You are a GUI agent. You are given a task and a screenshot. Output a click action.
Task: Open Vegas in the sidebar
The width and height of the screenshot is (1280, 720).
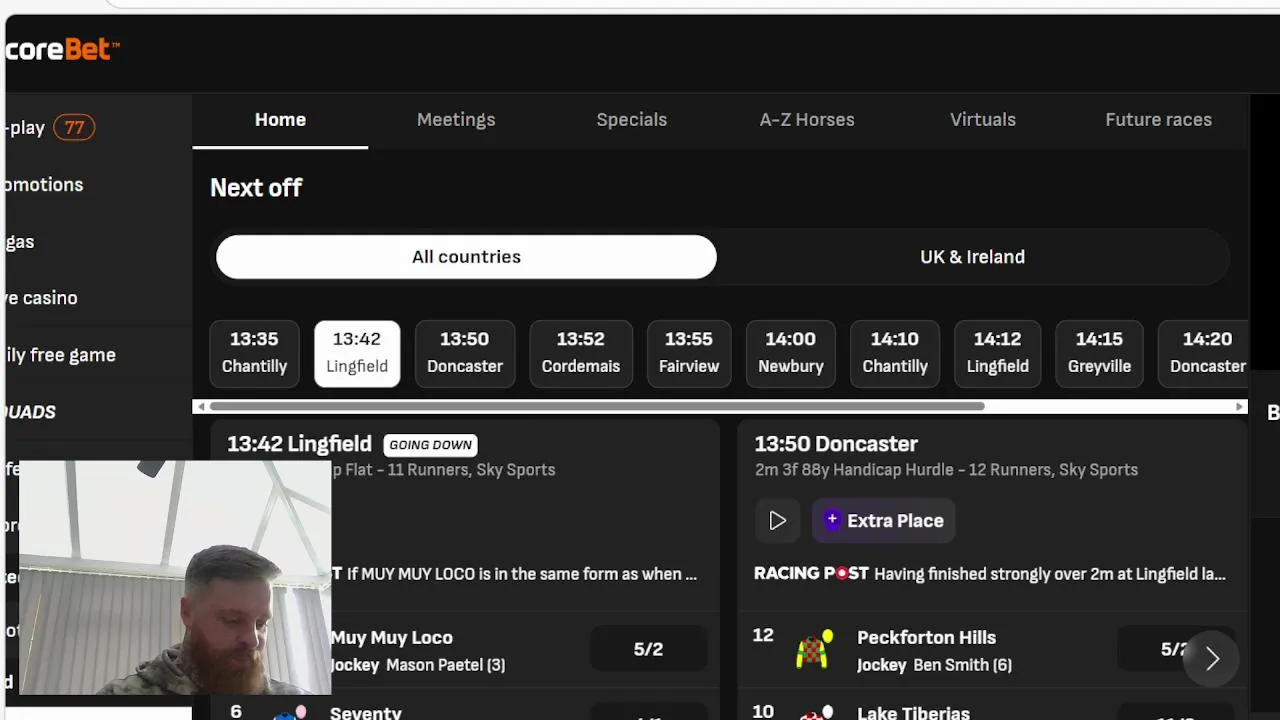point(20,242)
